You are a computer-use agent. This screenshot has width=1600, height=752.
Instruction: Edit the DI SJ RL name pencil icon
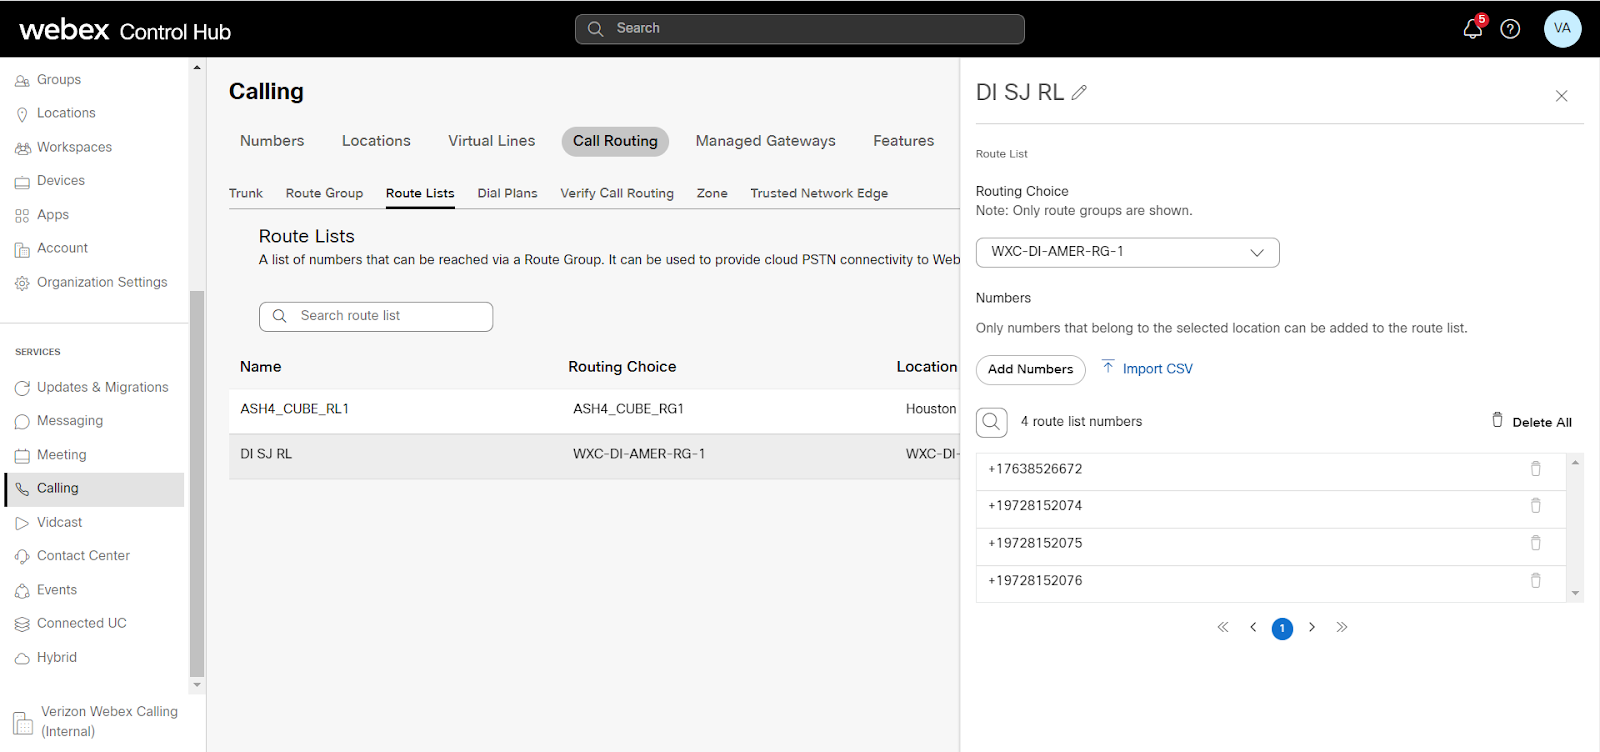(1079, 93)
